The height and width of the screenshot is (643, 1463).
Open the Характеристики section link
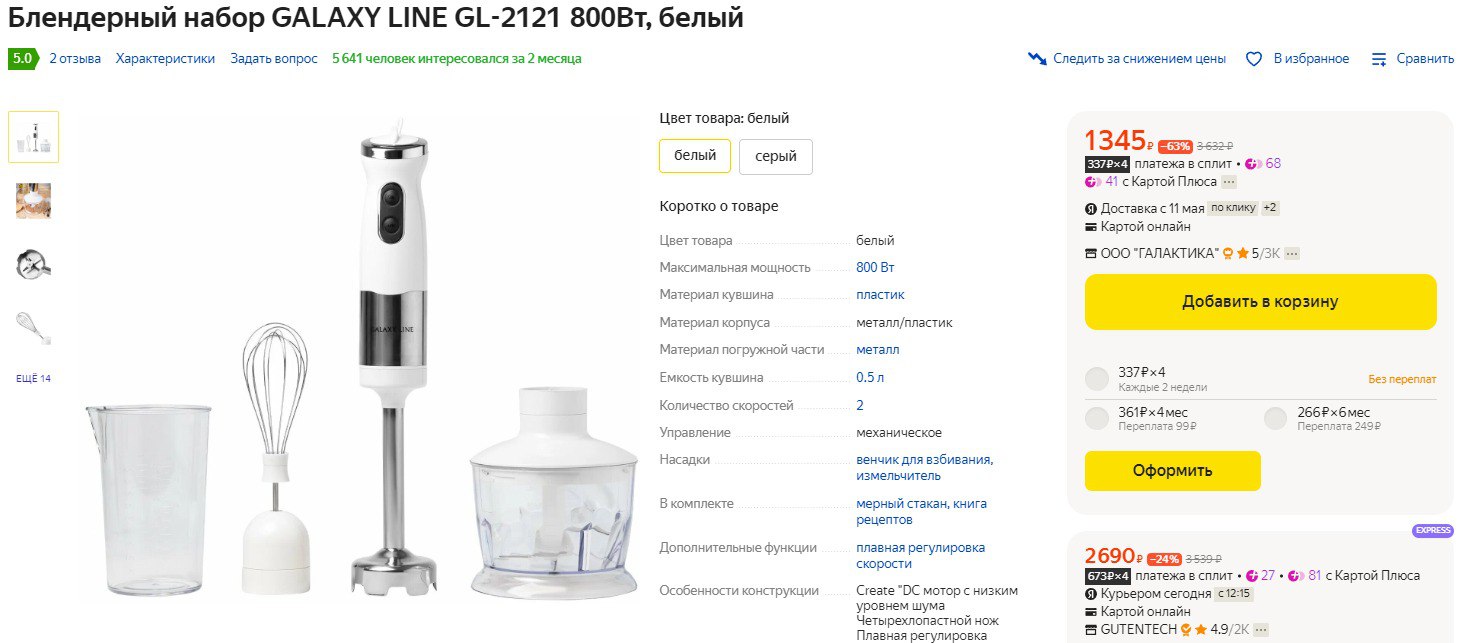pos(165,59)
